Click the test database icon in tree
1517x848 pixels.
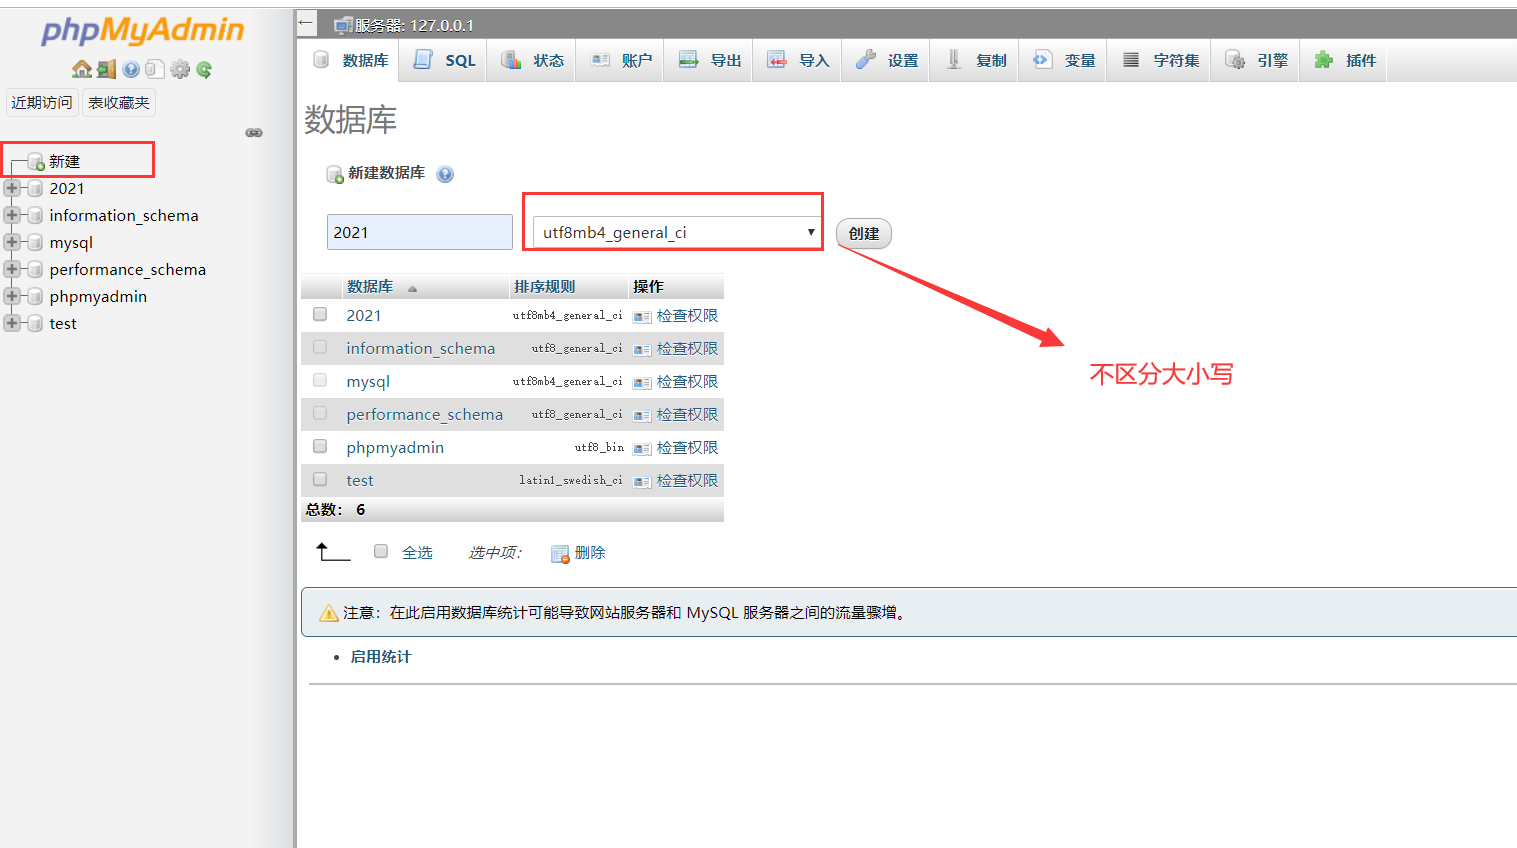pyautogui.click(x=35, y=323)
